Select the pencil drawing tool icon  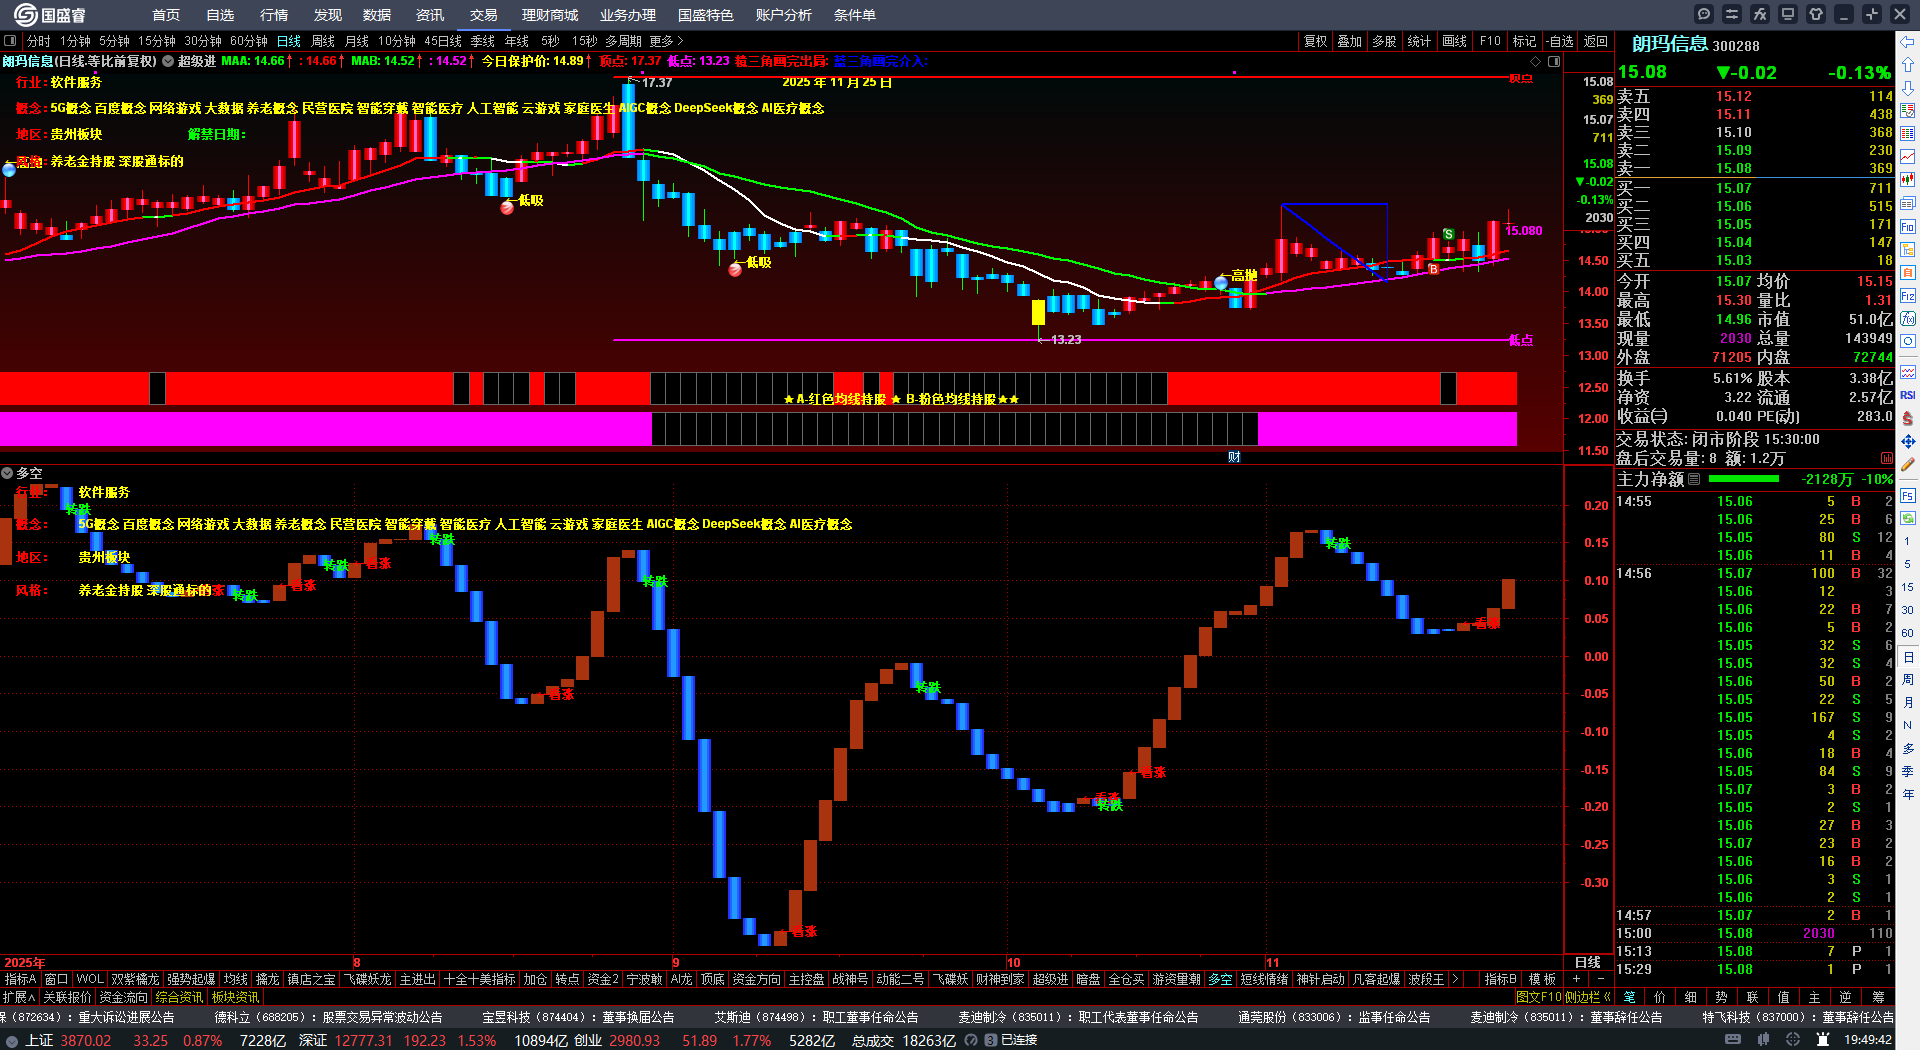point(1908,464)
